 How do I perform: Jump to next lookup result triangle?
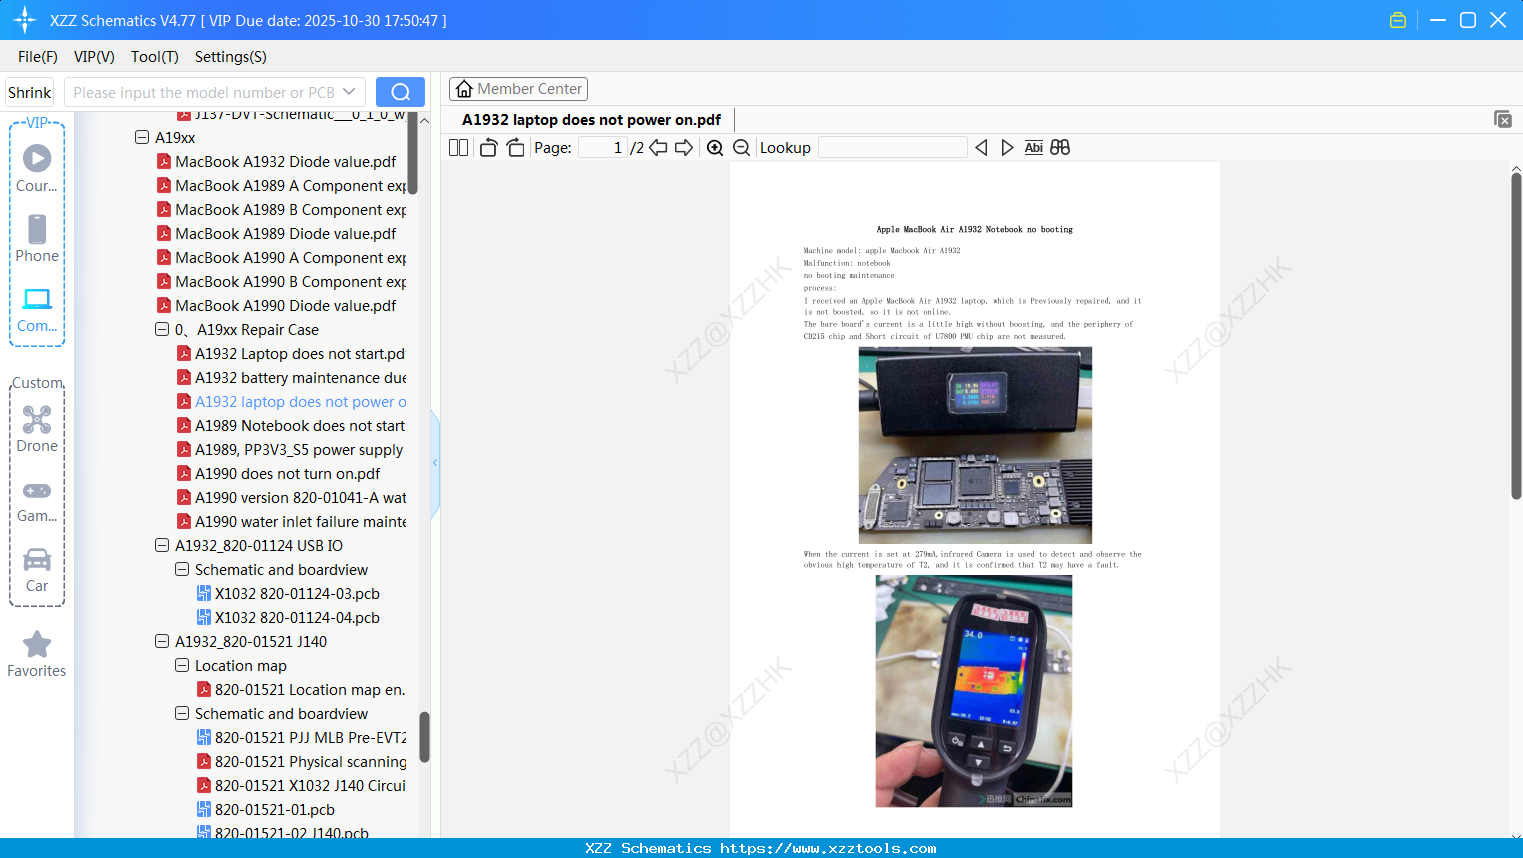pyautogui.click(x=1007, y=148)
